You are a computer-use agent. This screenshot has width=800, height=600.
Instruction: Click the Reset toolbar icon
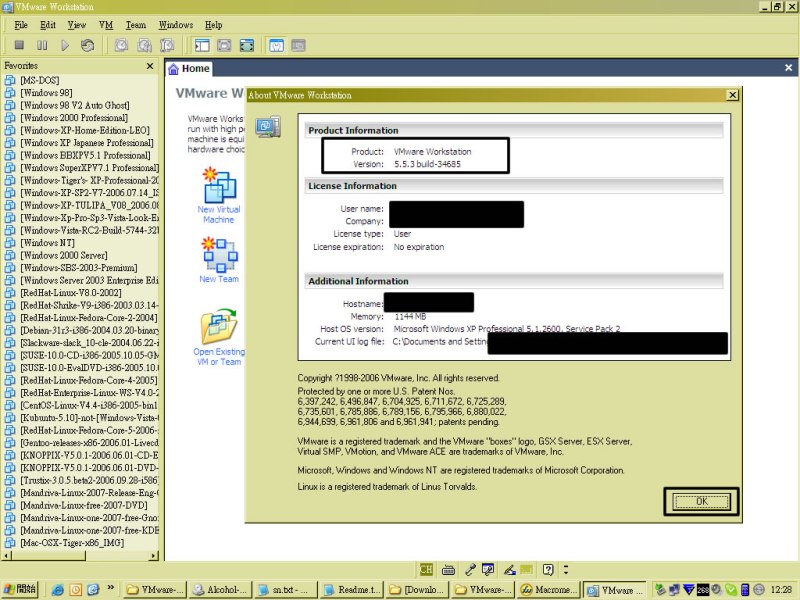point(87,45)
